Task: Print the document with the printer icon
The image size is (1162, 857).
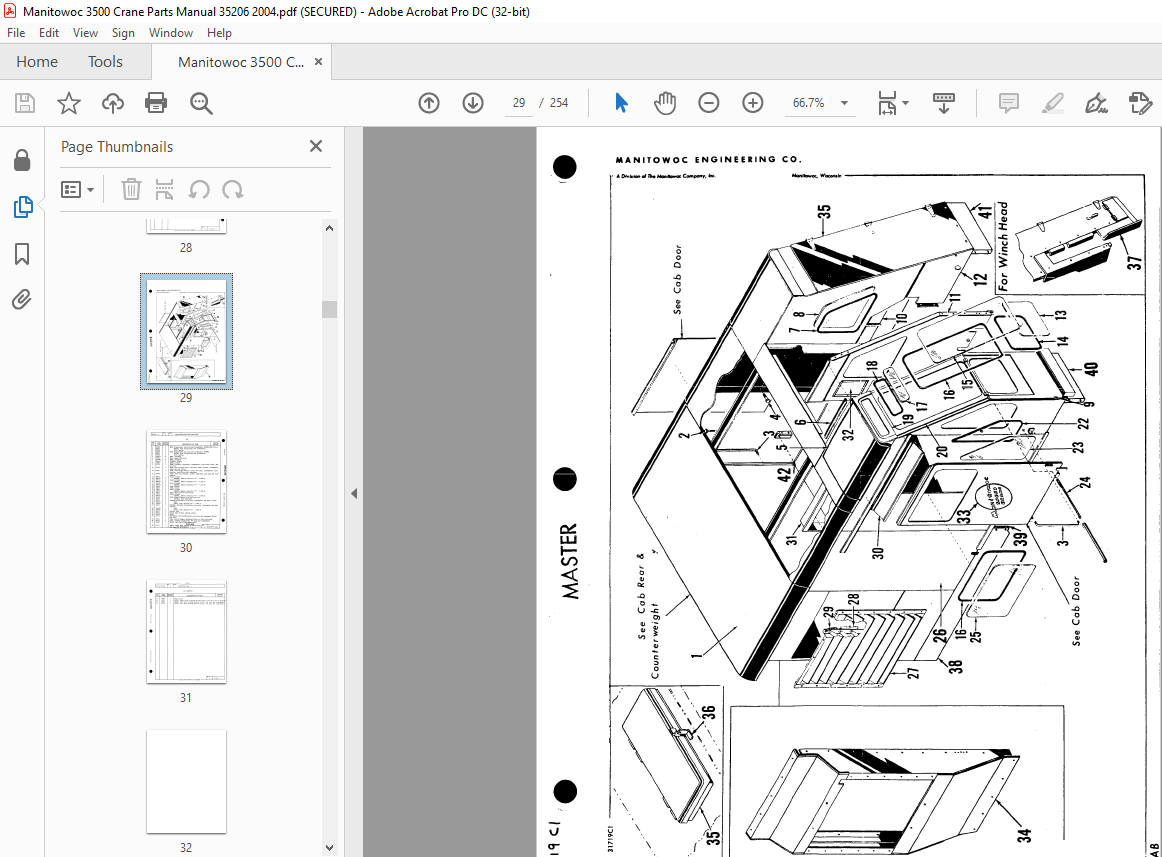Action: [x=156, y=103]
